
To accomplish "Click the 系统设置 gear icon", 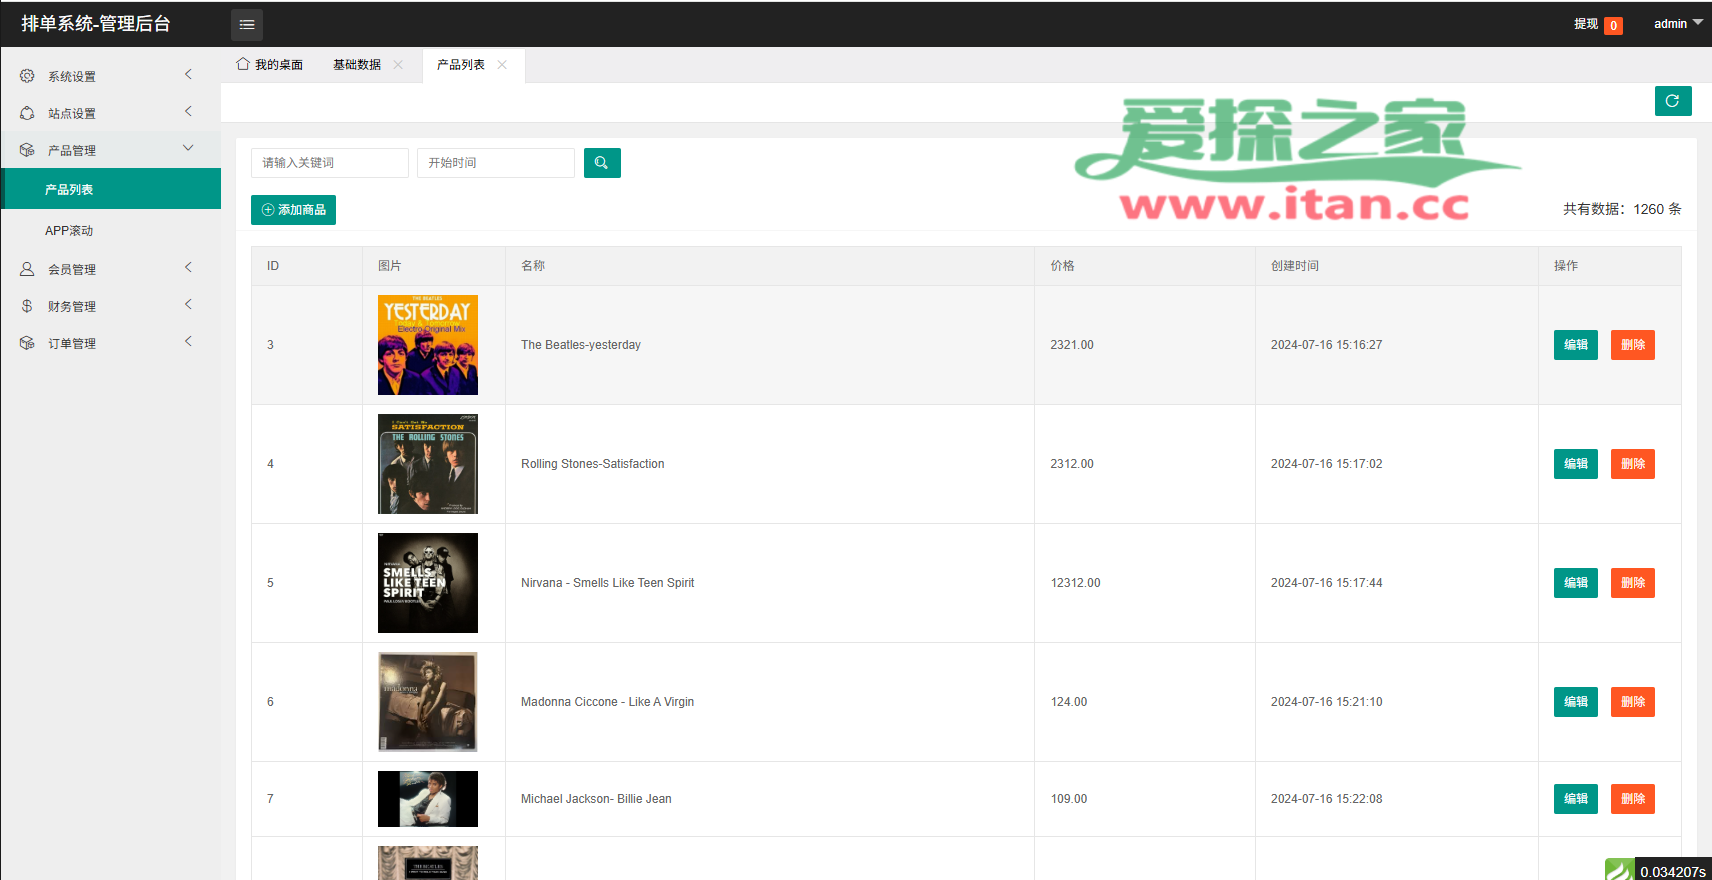I will tap(27, 76).
